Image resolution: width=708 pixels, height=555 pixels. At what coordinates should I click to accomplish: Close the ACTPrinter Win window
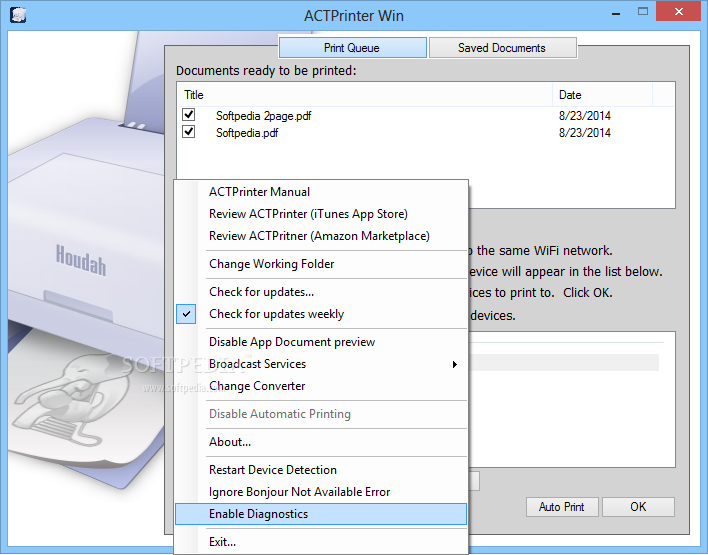(679, 12)
